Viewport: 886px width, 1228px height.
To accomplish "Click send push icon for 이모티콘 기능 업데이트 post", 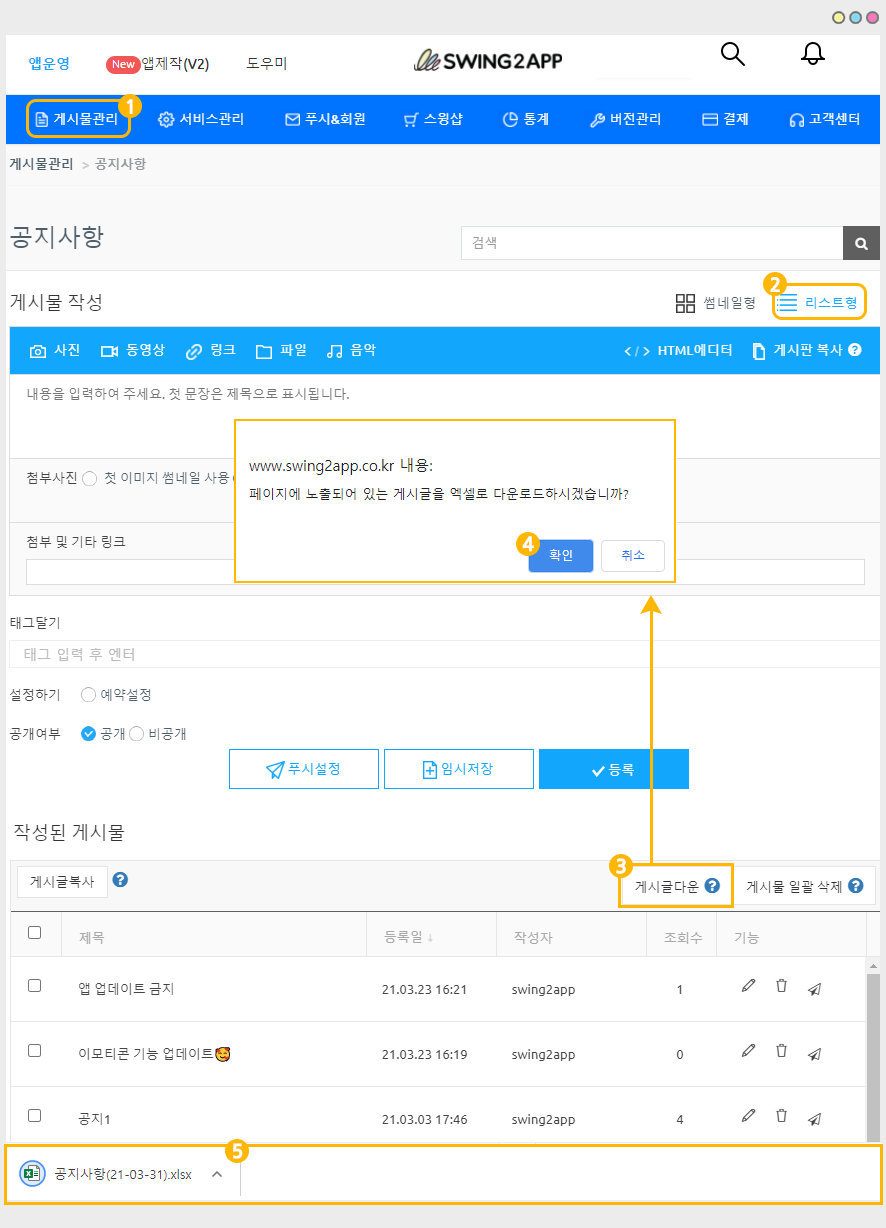I will (x=814, y=1053).
